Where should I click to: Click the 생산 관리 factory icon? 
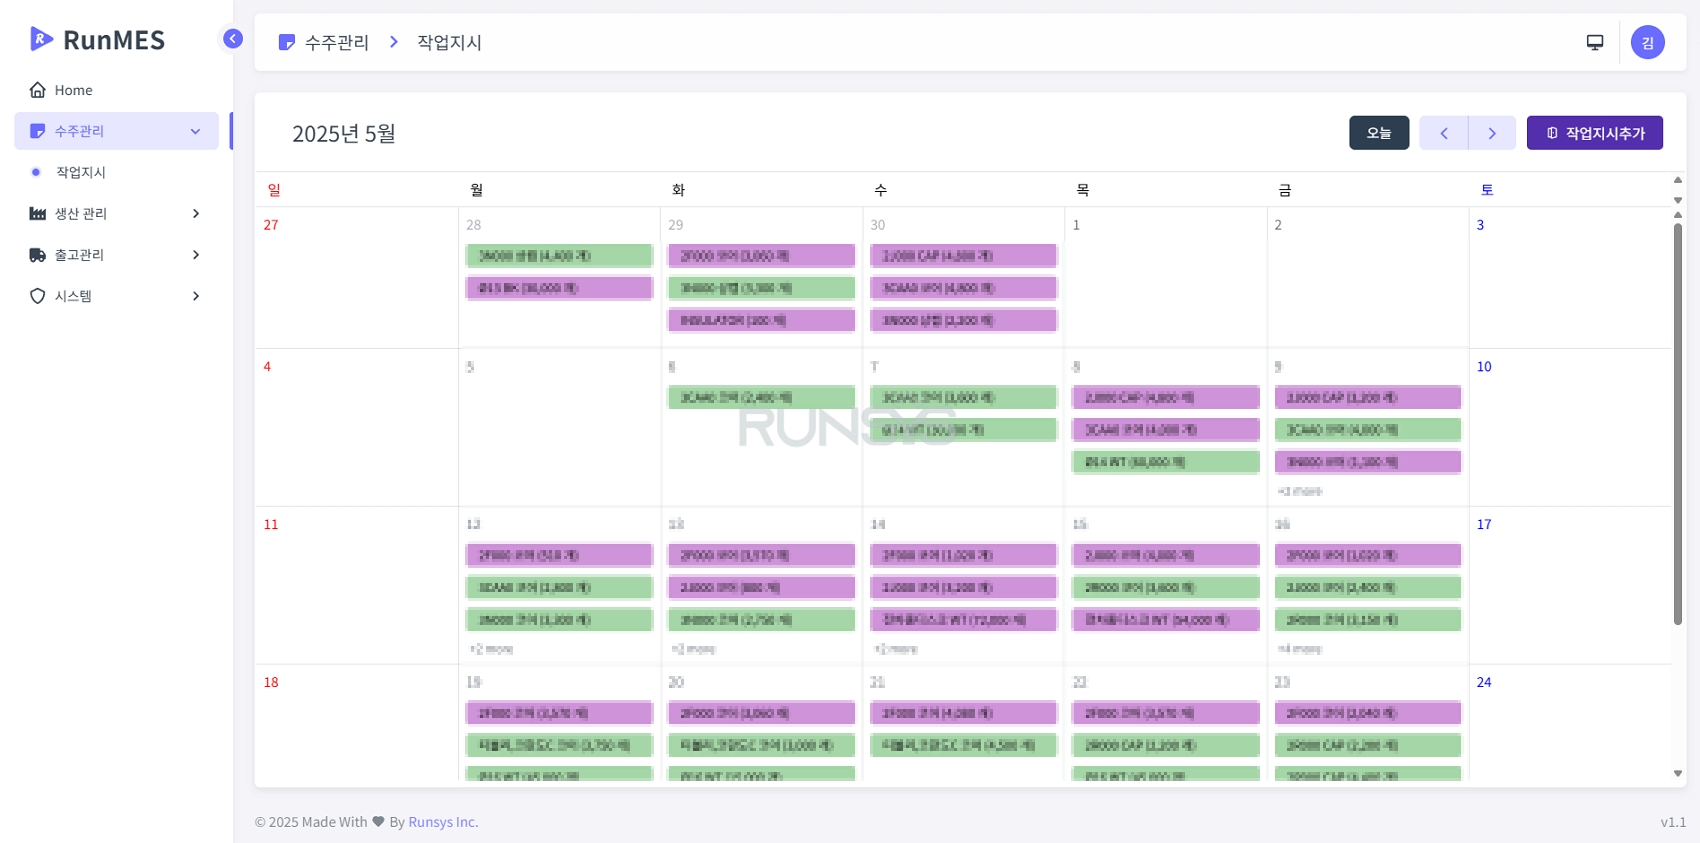38,213
